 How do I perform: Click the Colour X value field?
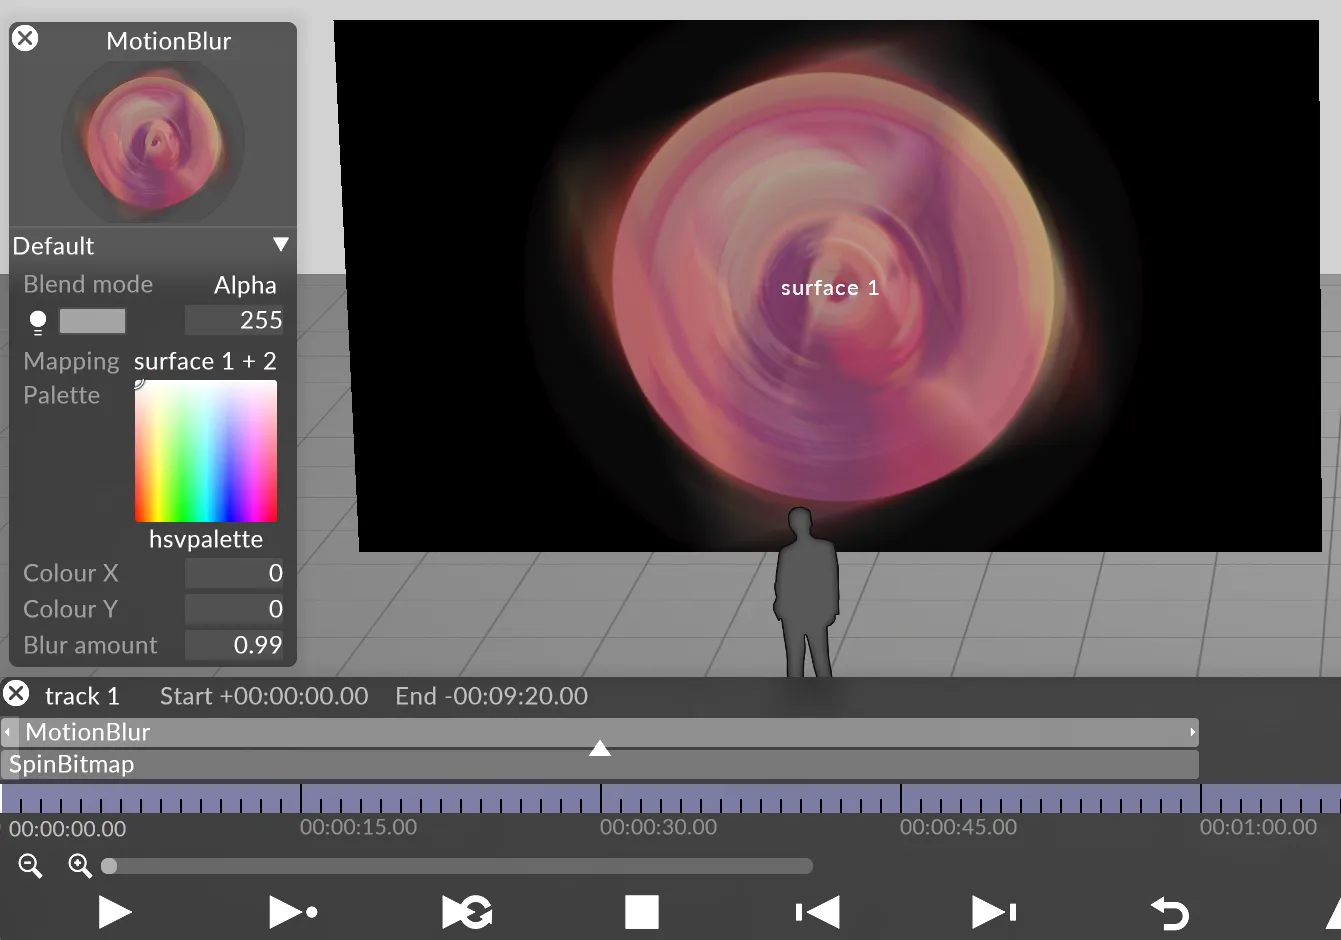pyautogui.click(x=234, y=573)
